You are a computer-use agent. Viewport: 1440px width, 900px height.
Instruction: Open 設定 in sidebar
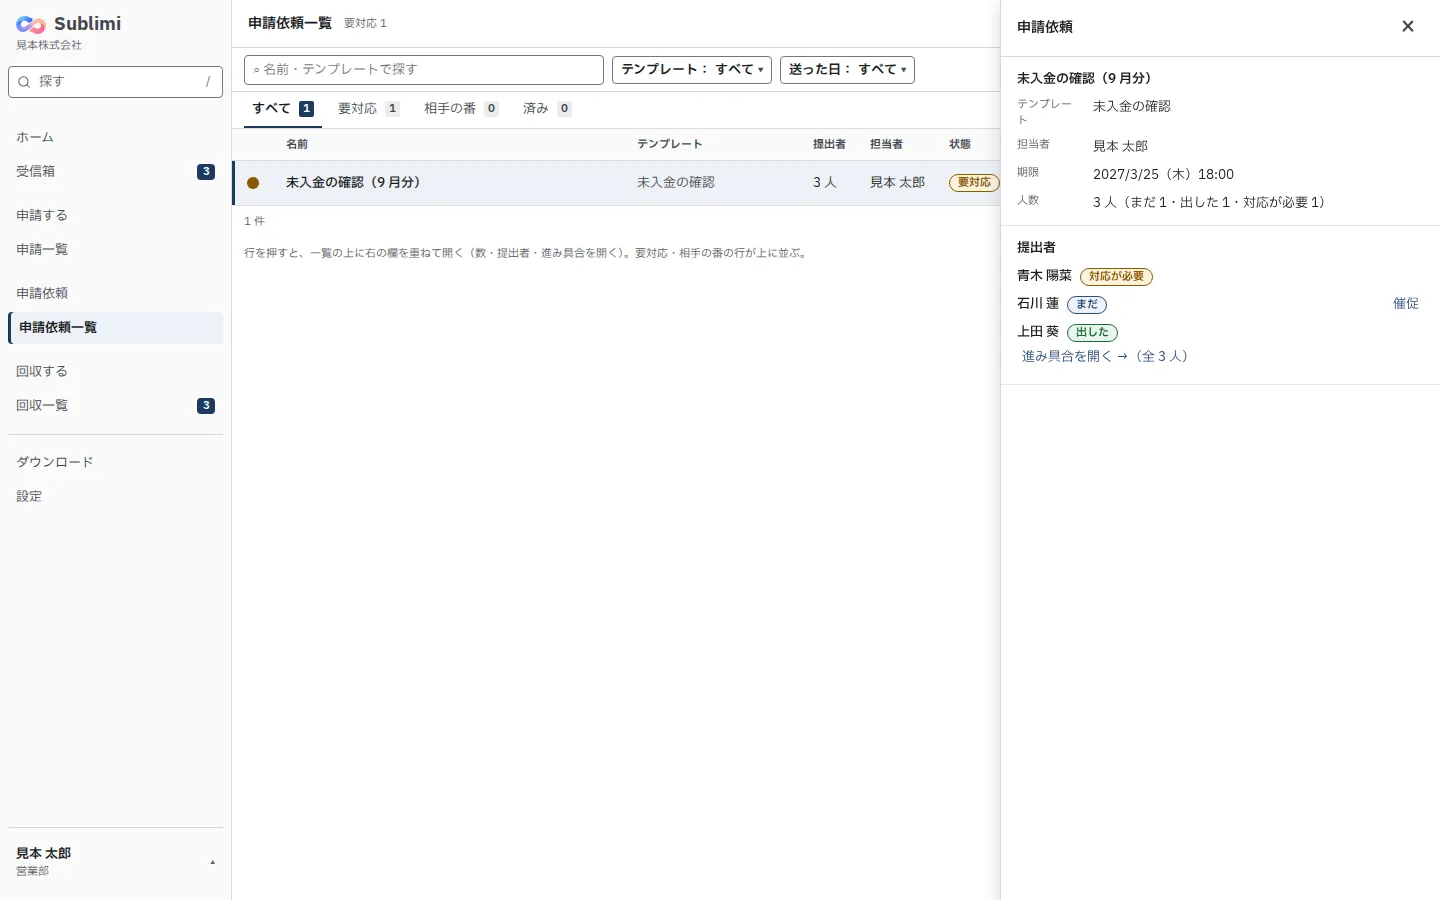click(x=115, y=497)
